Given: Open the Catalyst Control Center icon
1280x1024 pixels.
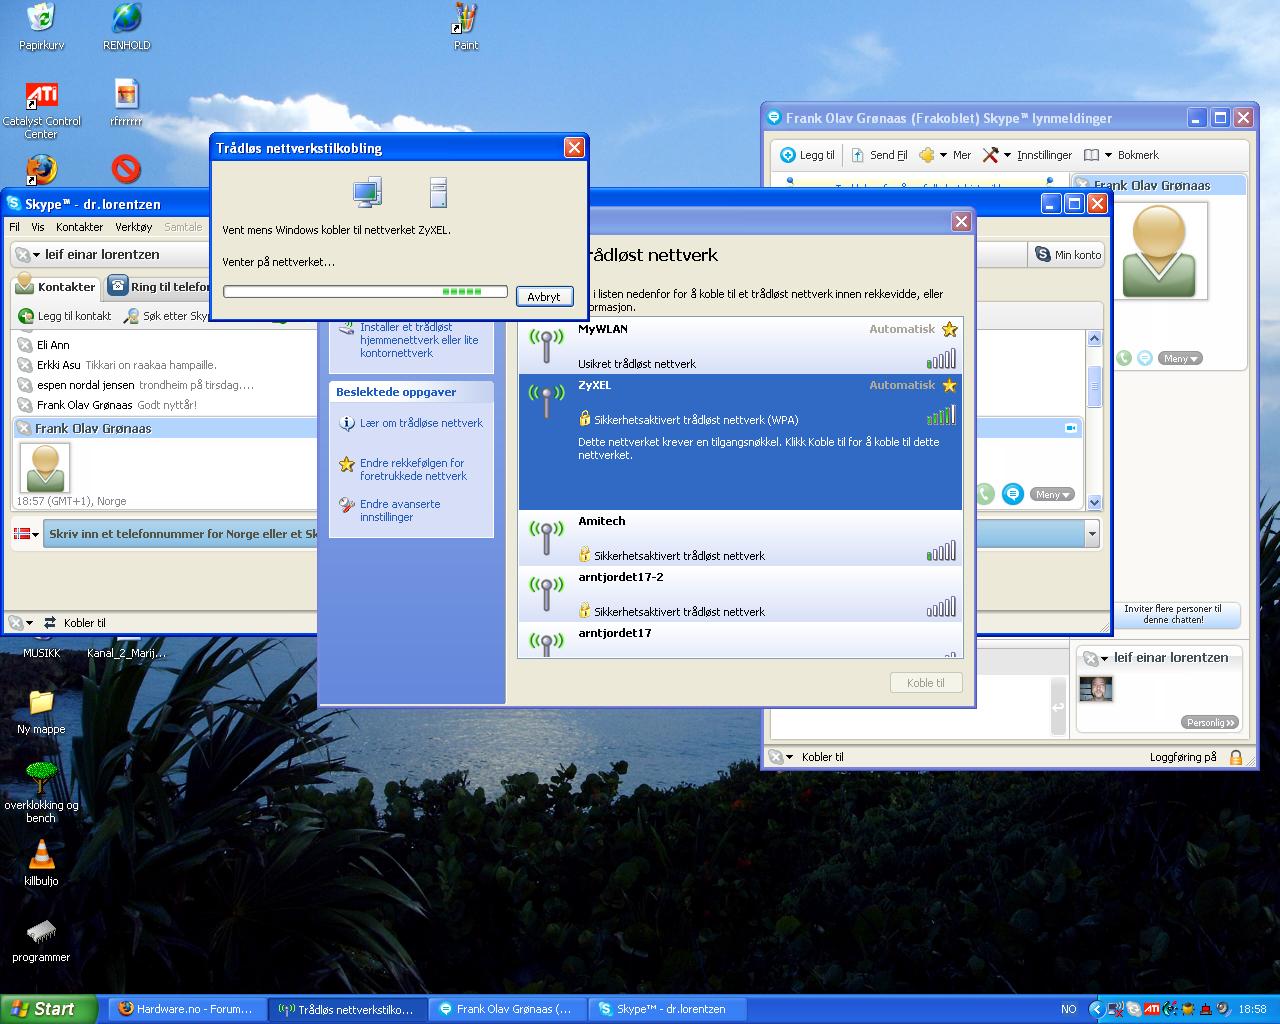Looking at the screenshot, I should pyautogui.click(x=41, y=110).
